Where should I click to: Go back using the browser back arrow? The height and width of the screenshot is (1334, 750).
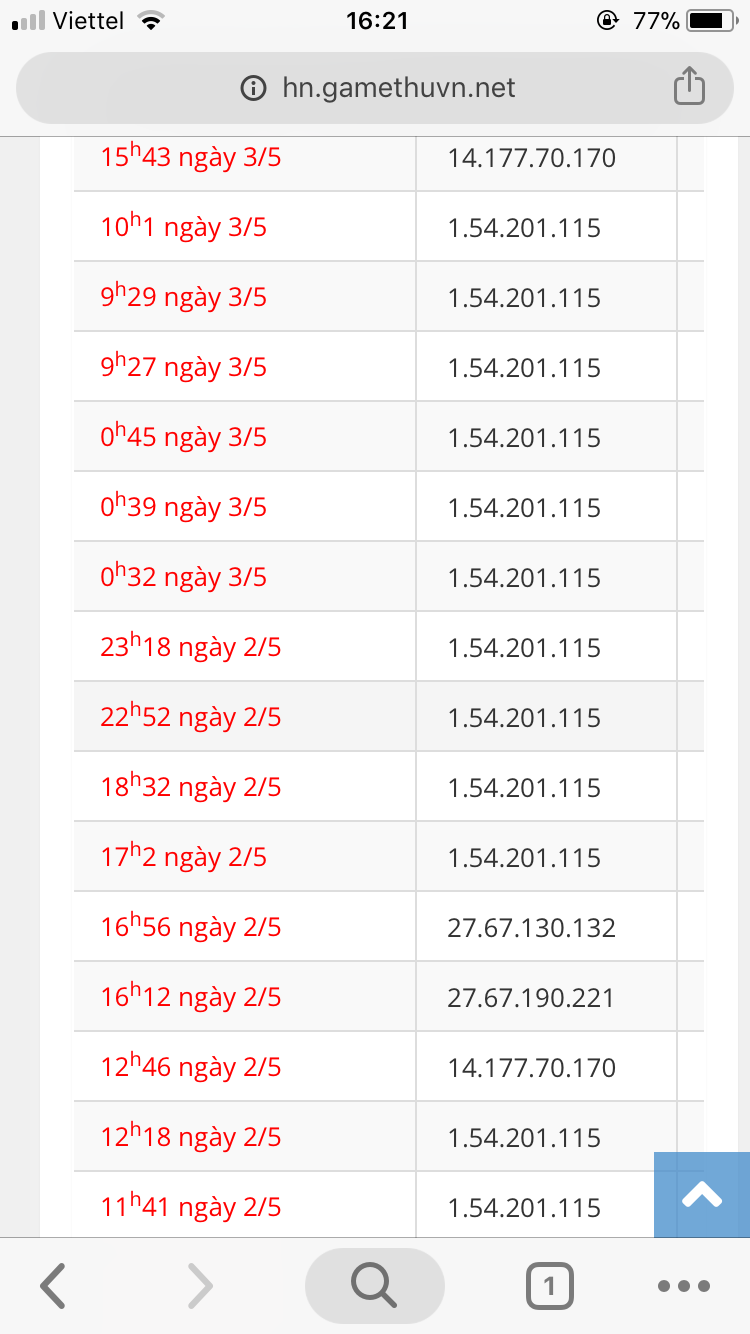click(x=54, y=1285)
